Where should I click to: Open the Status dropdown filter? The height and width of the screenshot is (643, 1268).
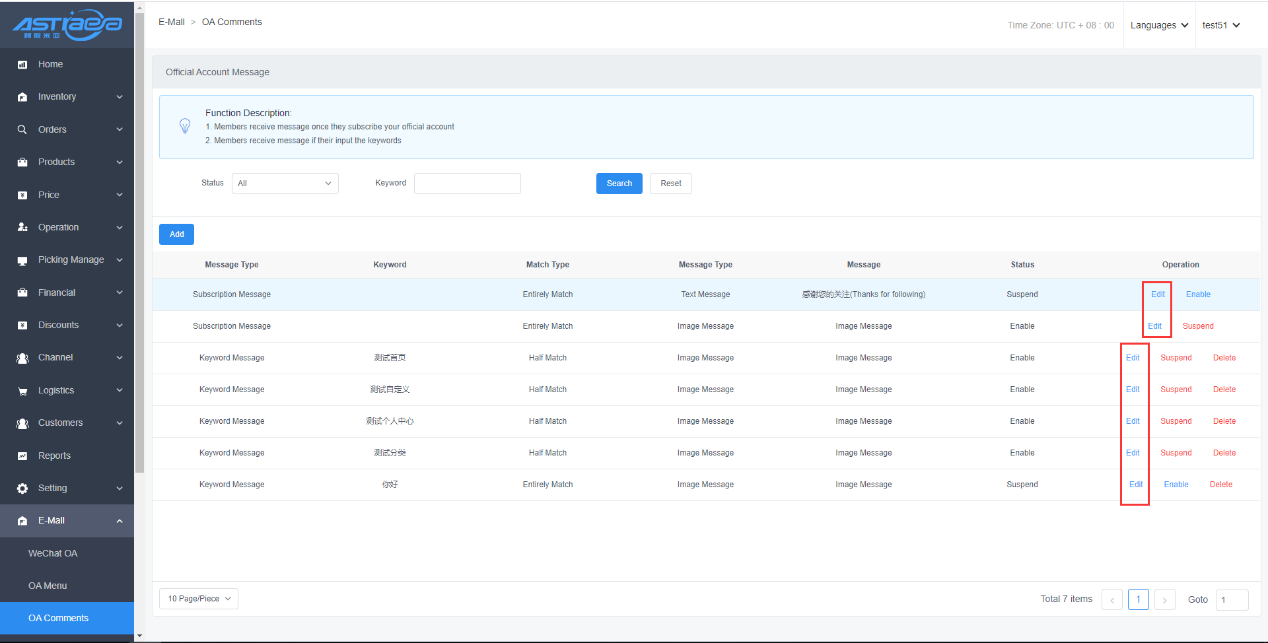click(x=285, y=184)
